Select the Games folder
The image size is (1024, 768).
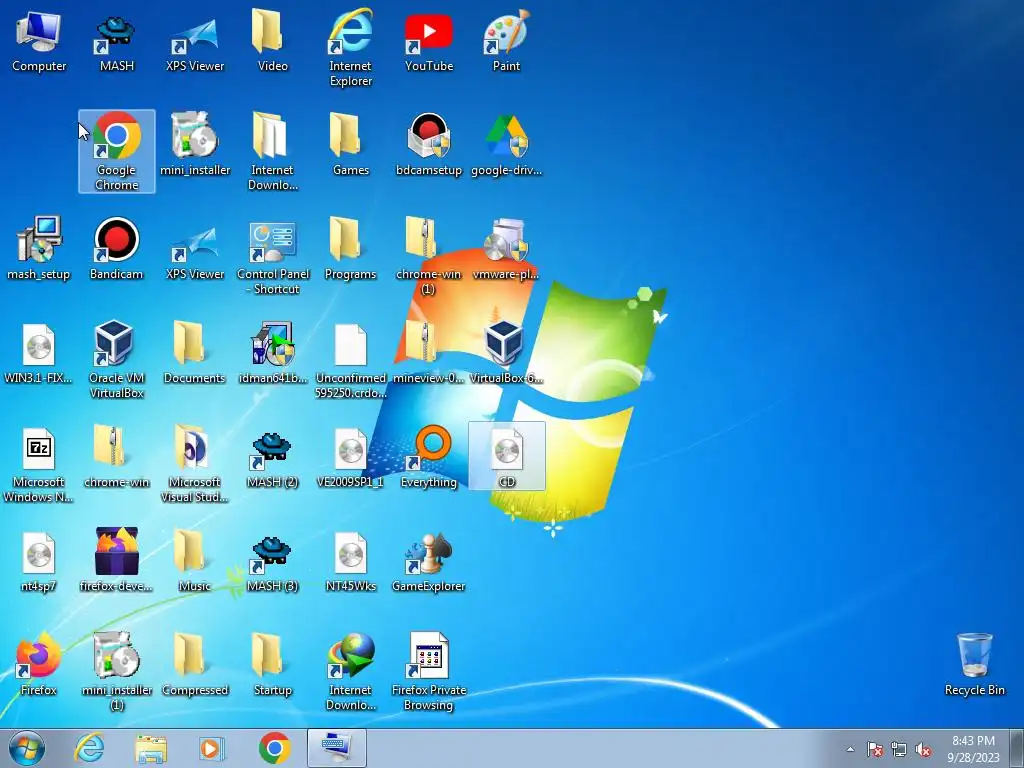click(350, 144)
